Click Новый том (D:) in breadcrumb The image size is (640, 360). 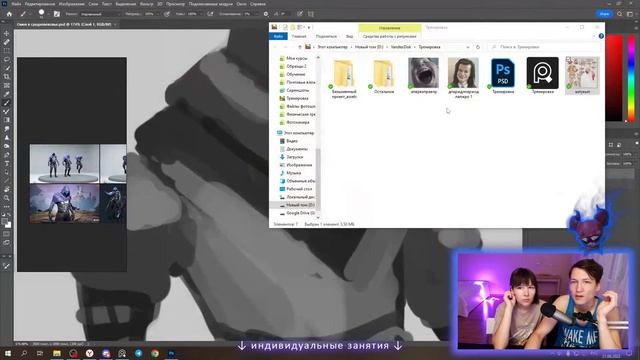[369, 47]
